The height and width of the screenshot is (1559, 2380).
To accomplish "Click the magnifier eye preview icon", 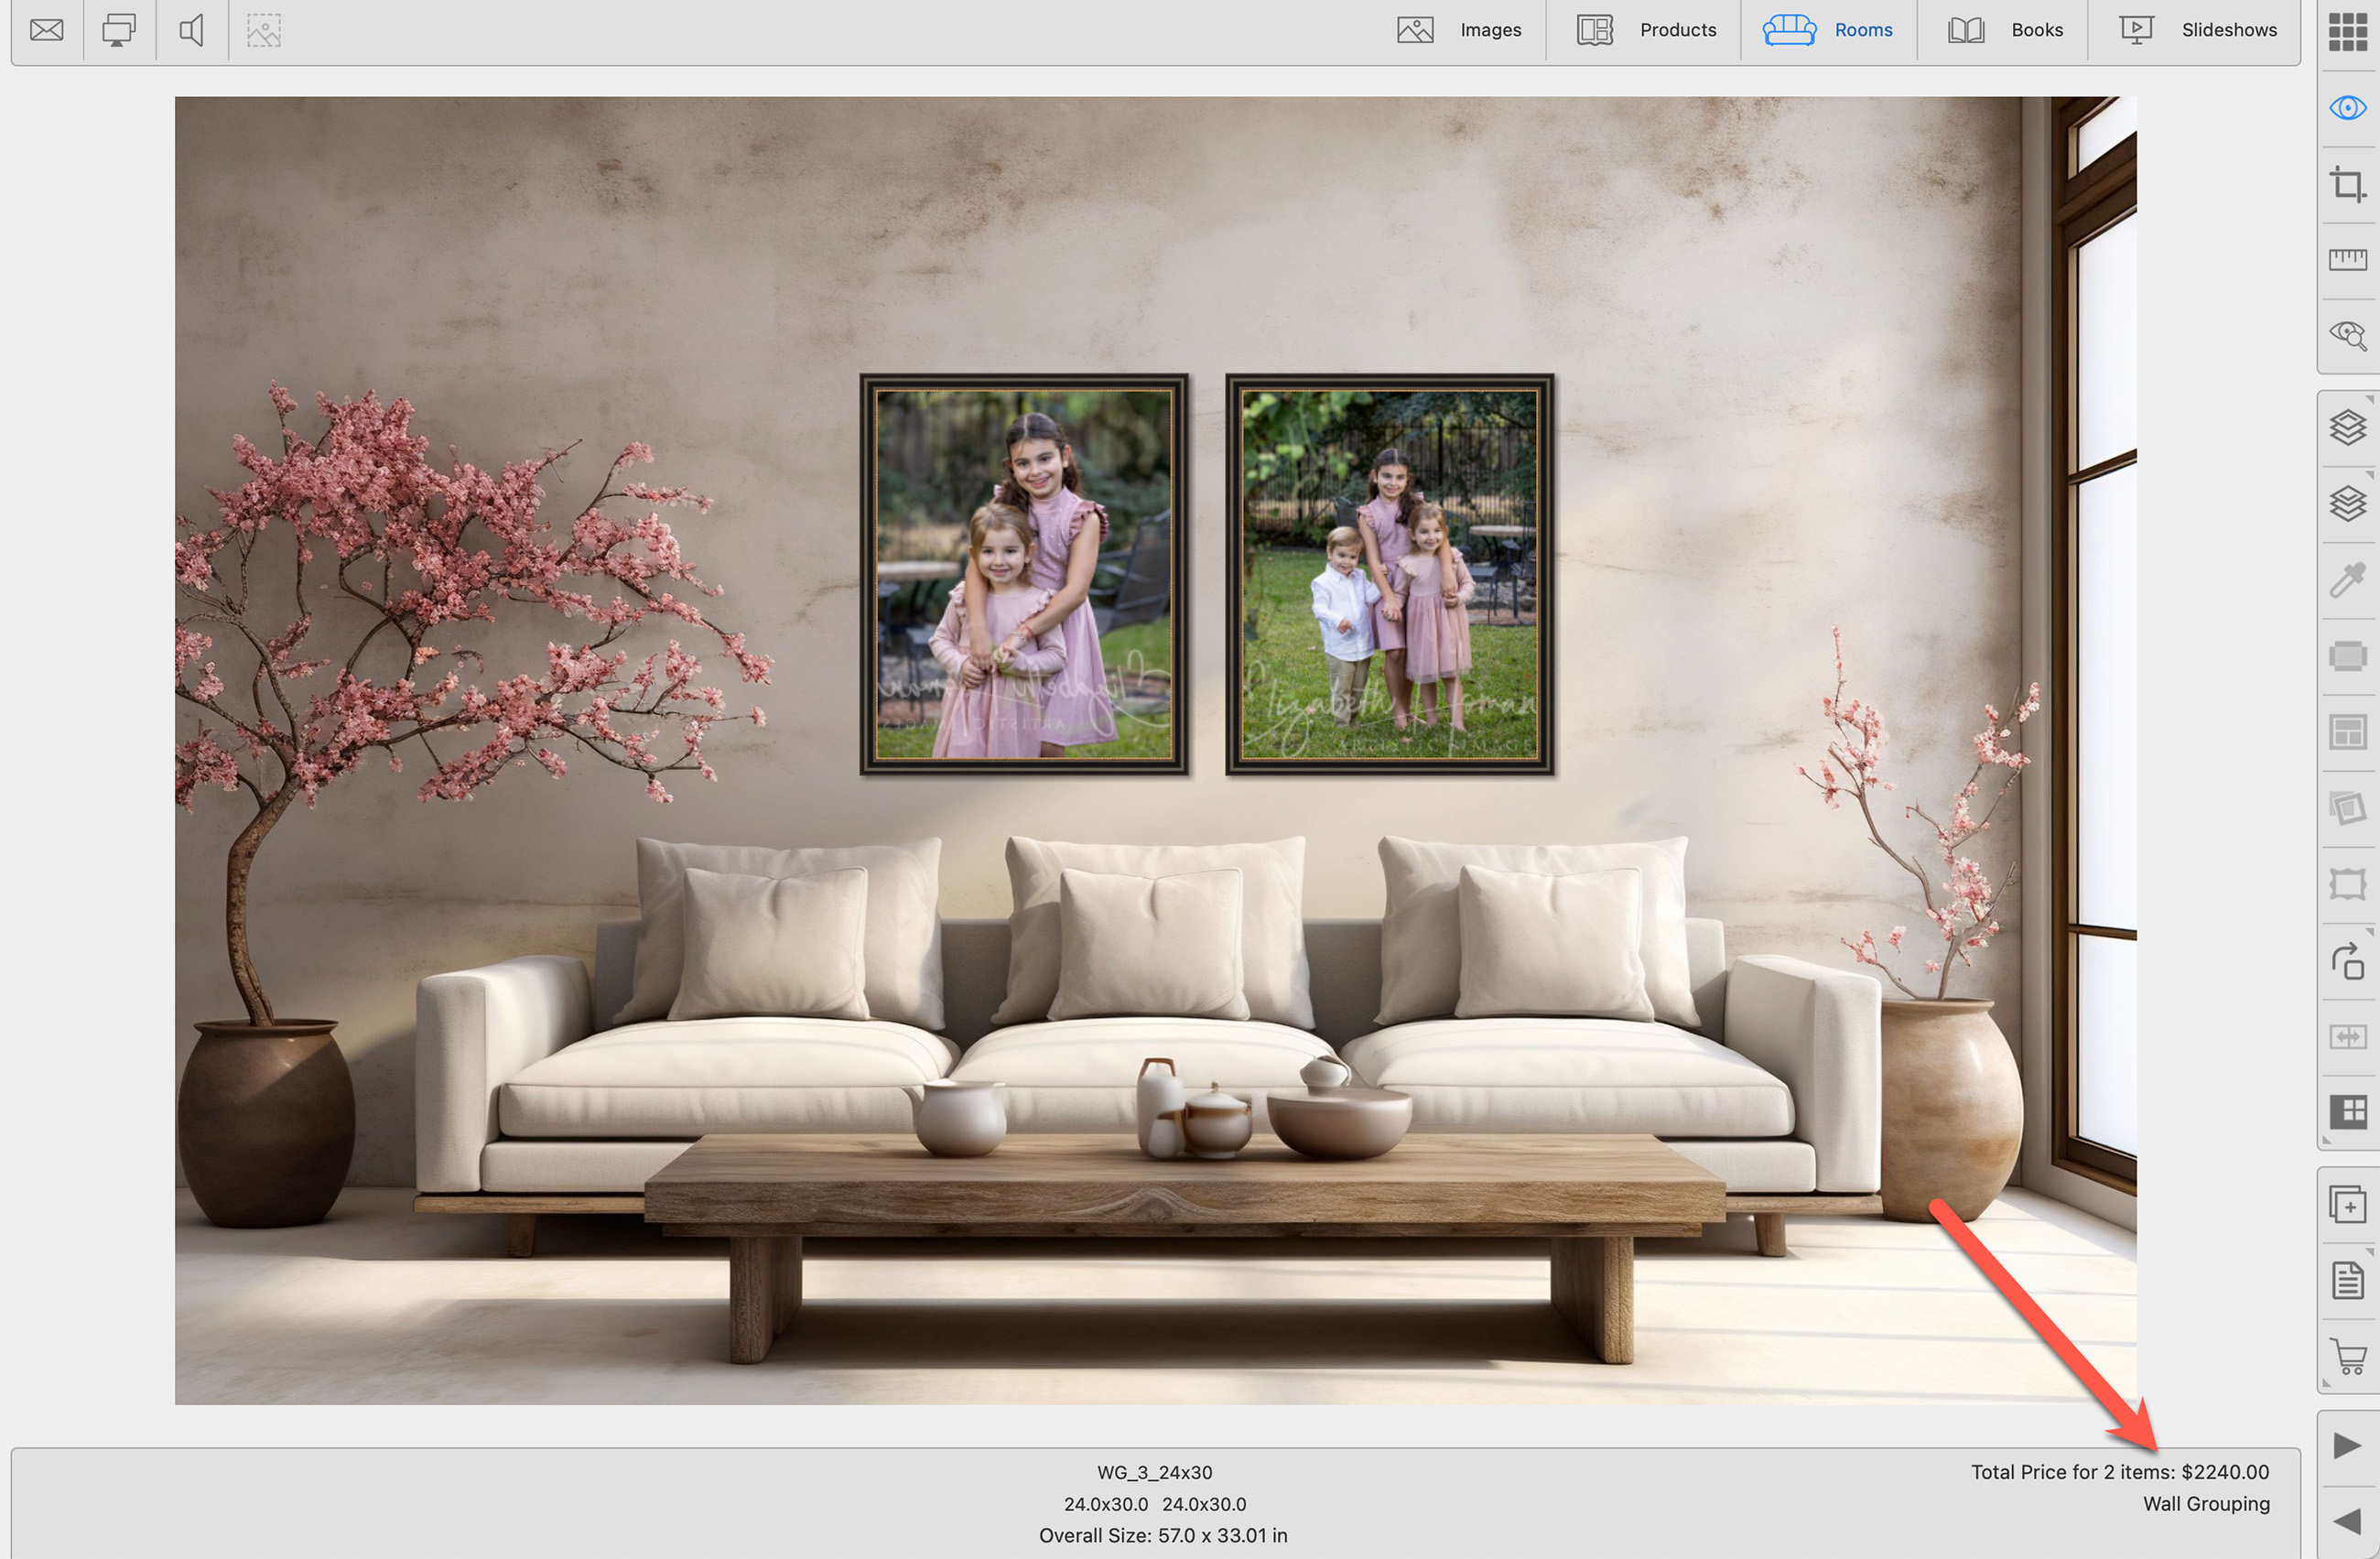I will (2347, 335).
